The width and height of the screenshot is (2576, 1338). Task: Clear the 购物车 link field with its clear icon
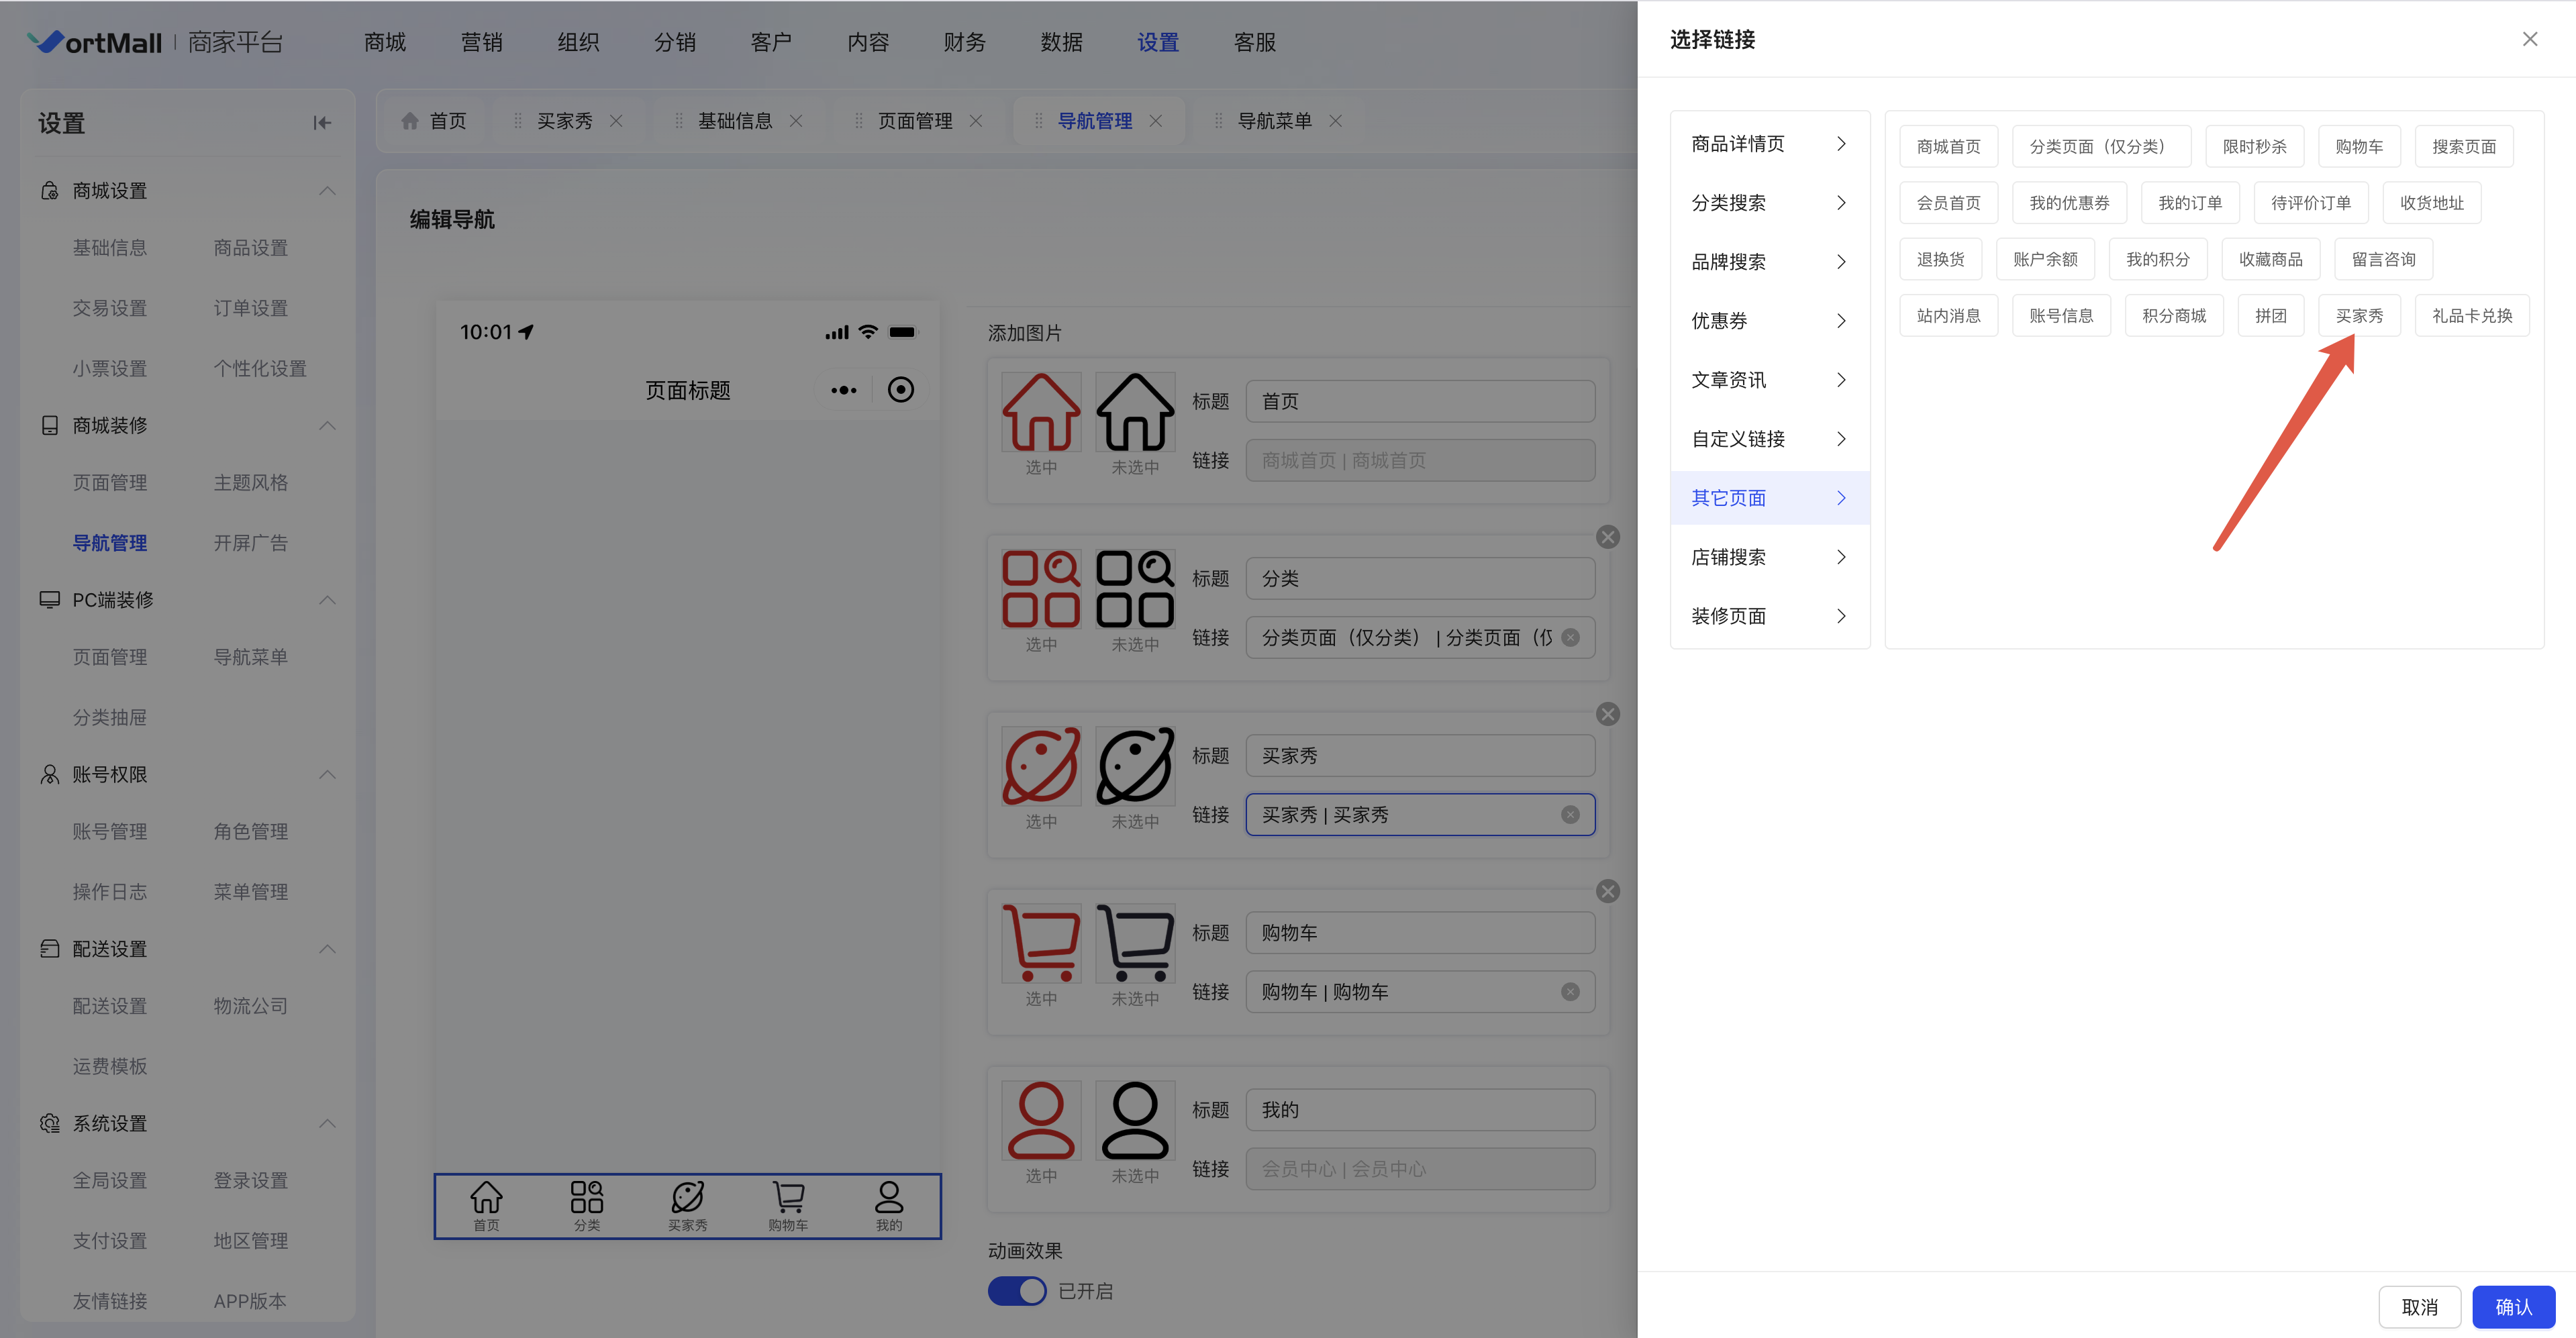[1570, 992]
